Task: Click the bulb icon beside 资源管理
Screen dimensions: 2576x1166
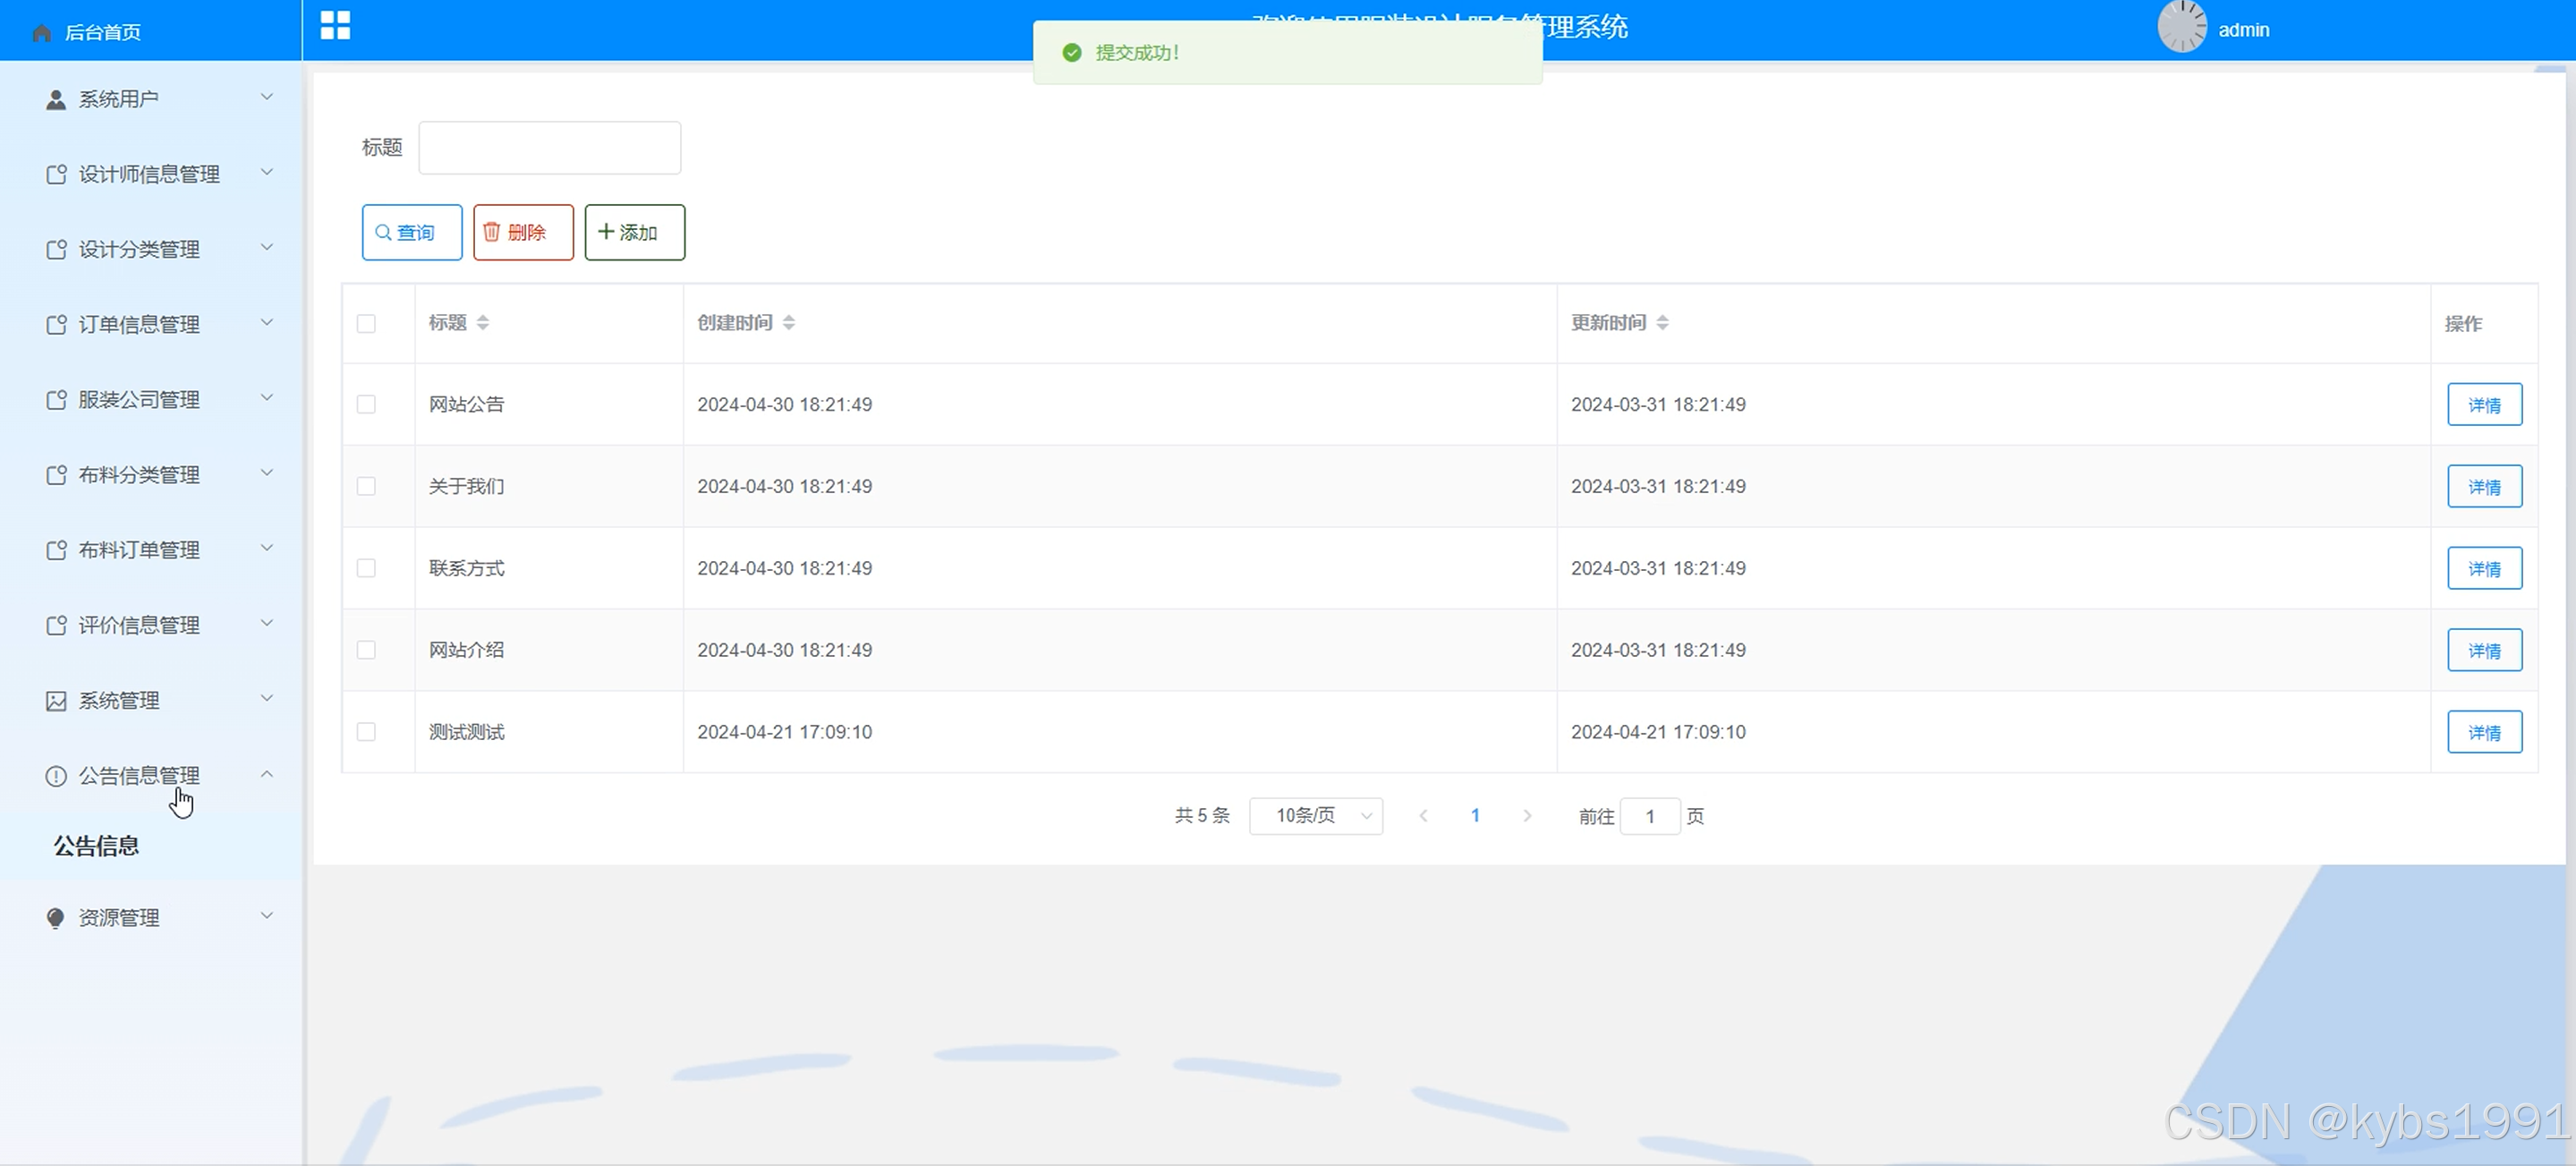Action: coord(56,918)
